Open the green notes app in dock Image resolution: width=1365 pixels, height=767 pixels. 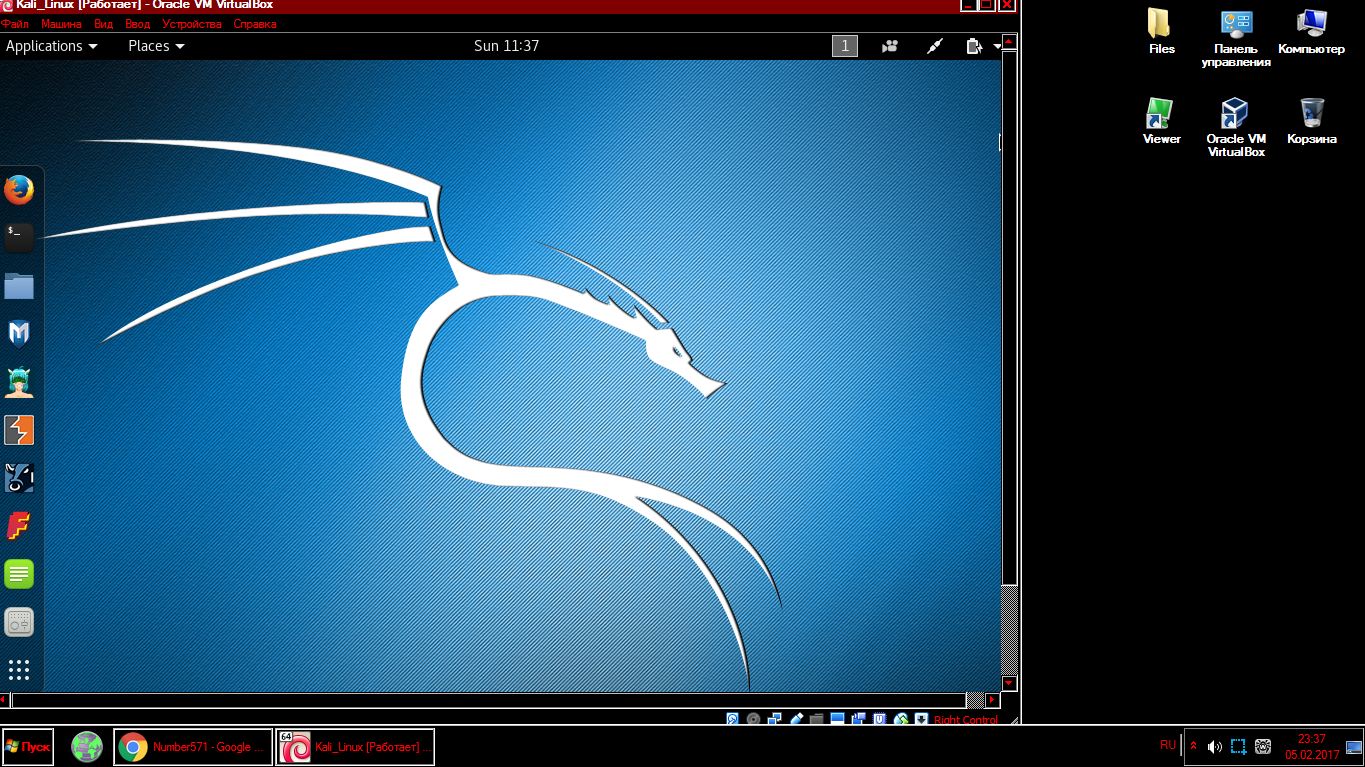(19, 574)
